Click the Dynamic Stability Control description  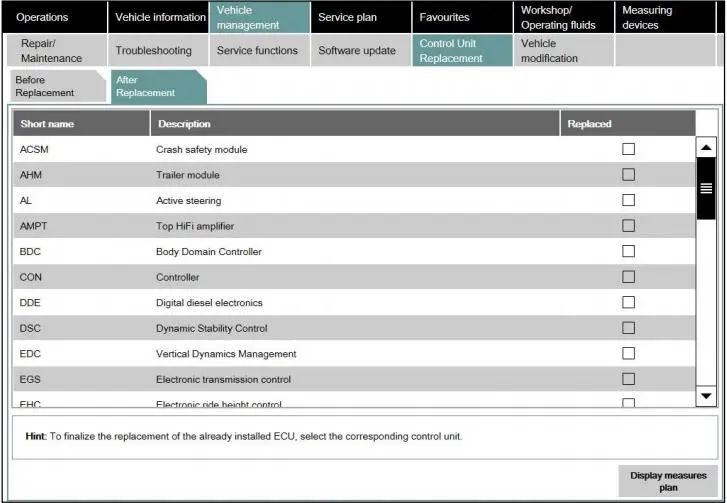pyautogui.click(x=211, y=328)
